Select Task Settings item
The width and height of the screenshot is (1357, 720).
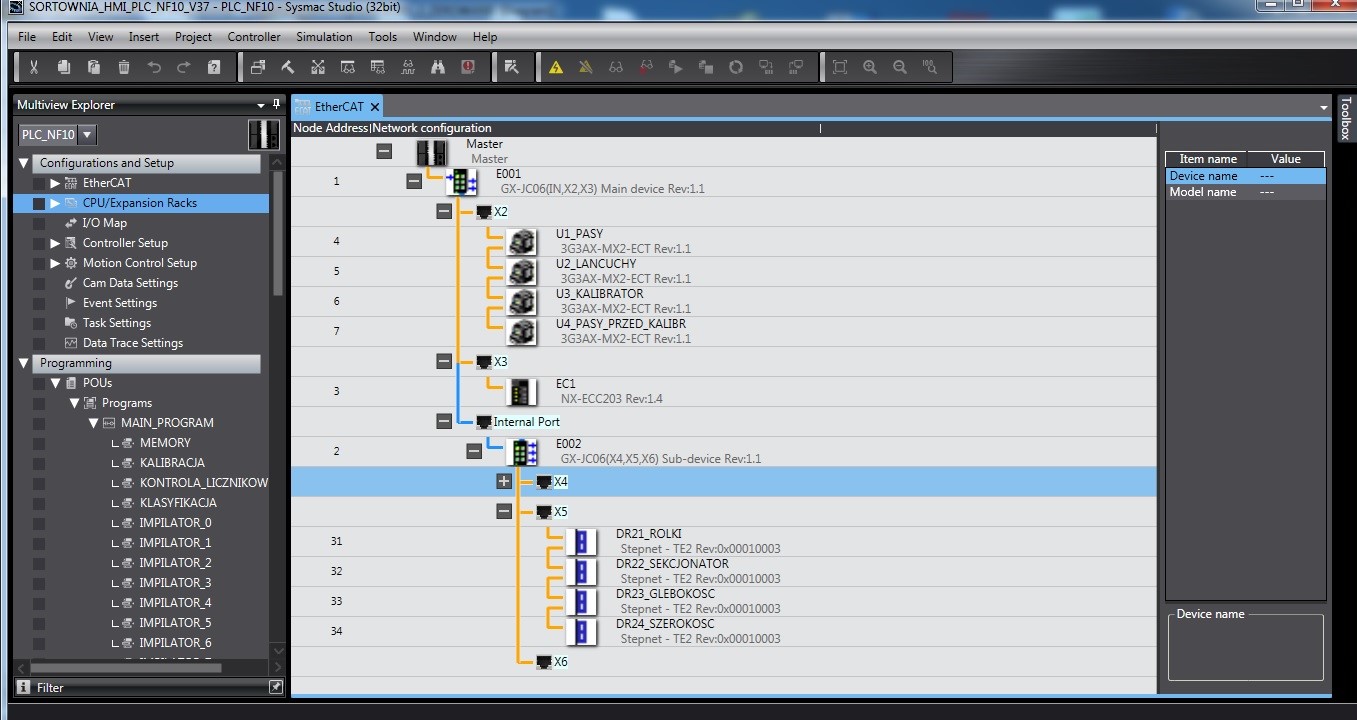[x=117, y=323]
